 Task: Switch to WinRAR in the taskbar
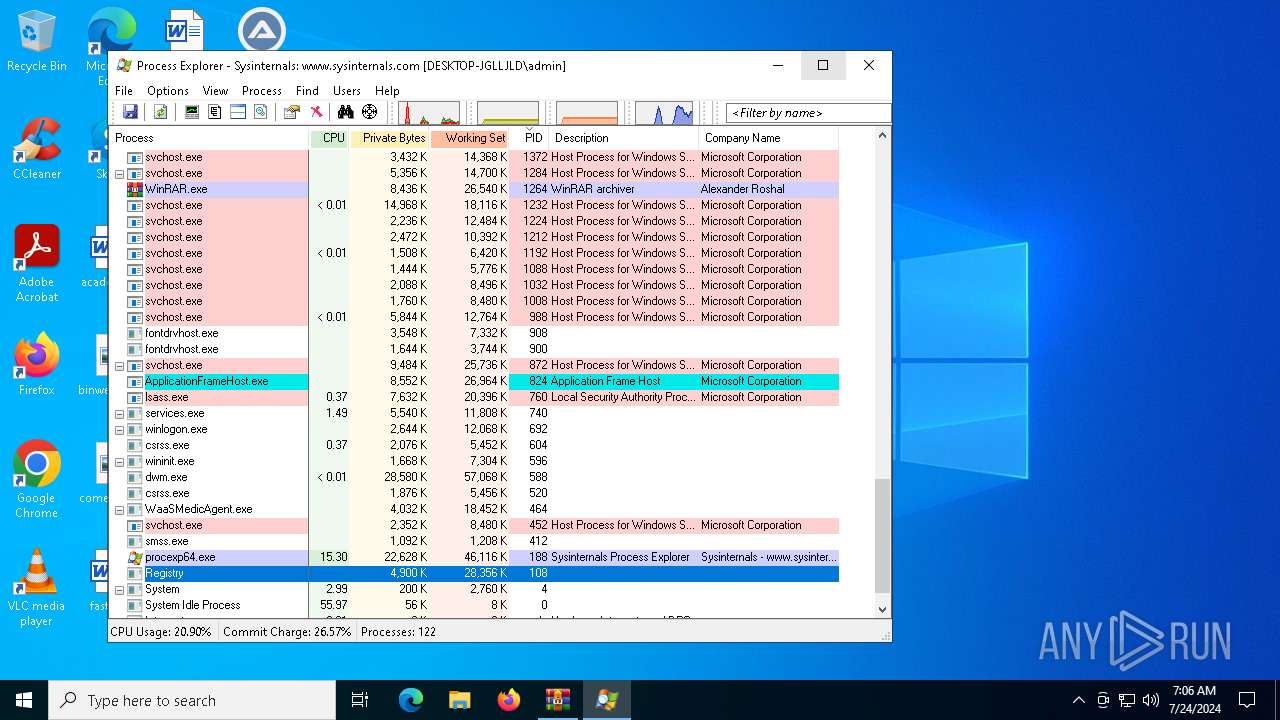(x=557, y=700)
